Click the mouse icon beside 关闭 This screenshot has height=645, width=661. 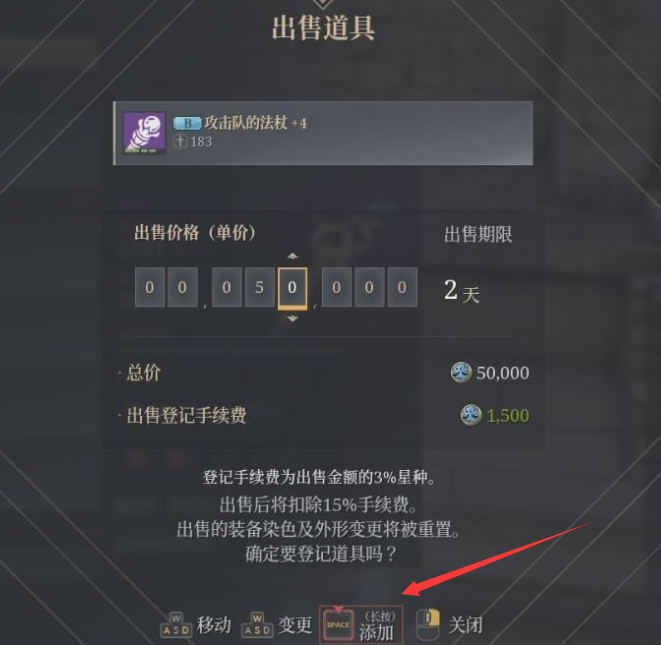pyautogui.click(x=427, y=625)
